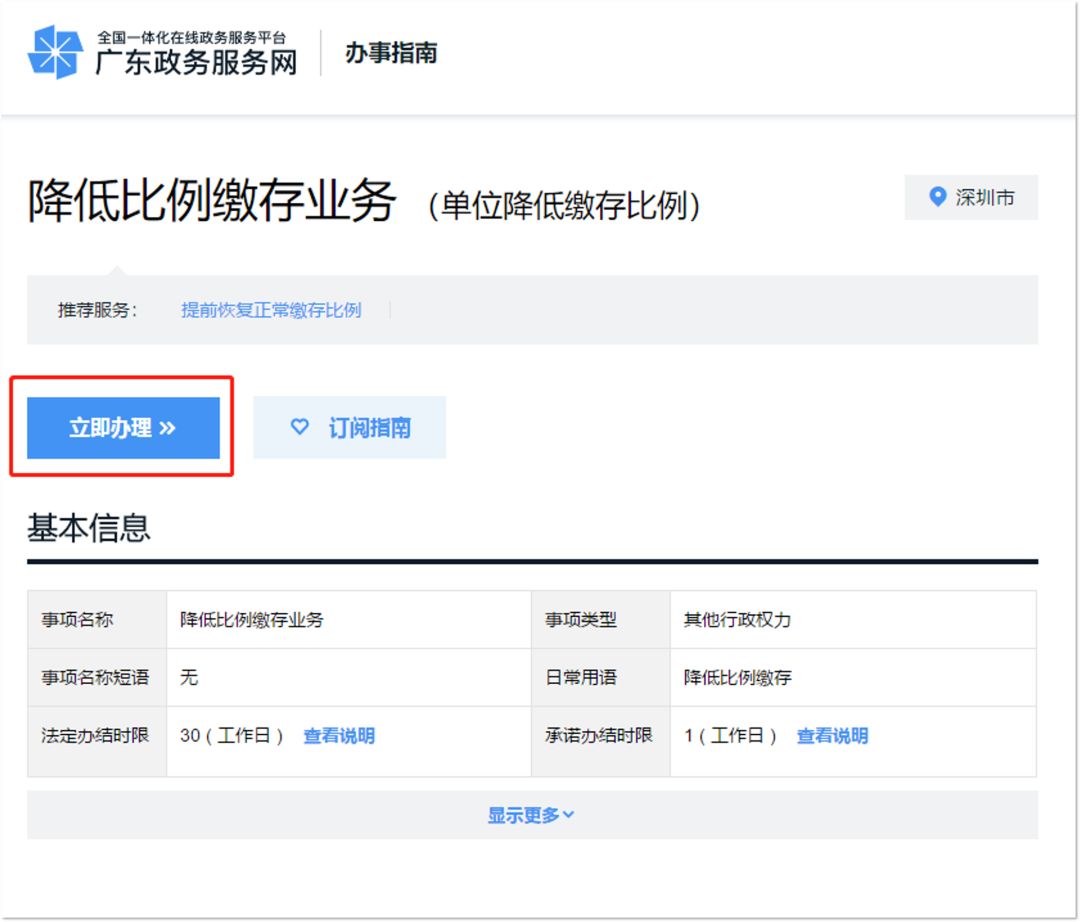The height and width of the screenshot is (922, 1080).
Task: Click the 降低比例缴存业务 page heading
Action: click(212, 202)
